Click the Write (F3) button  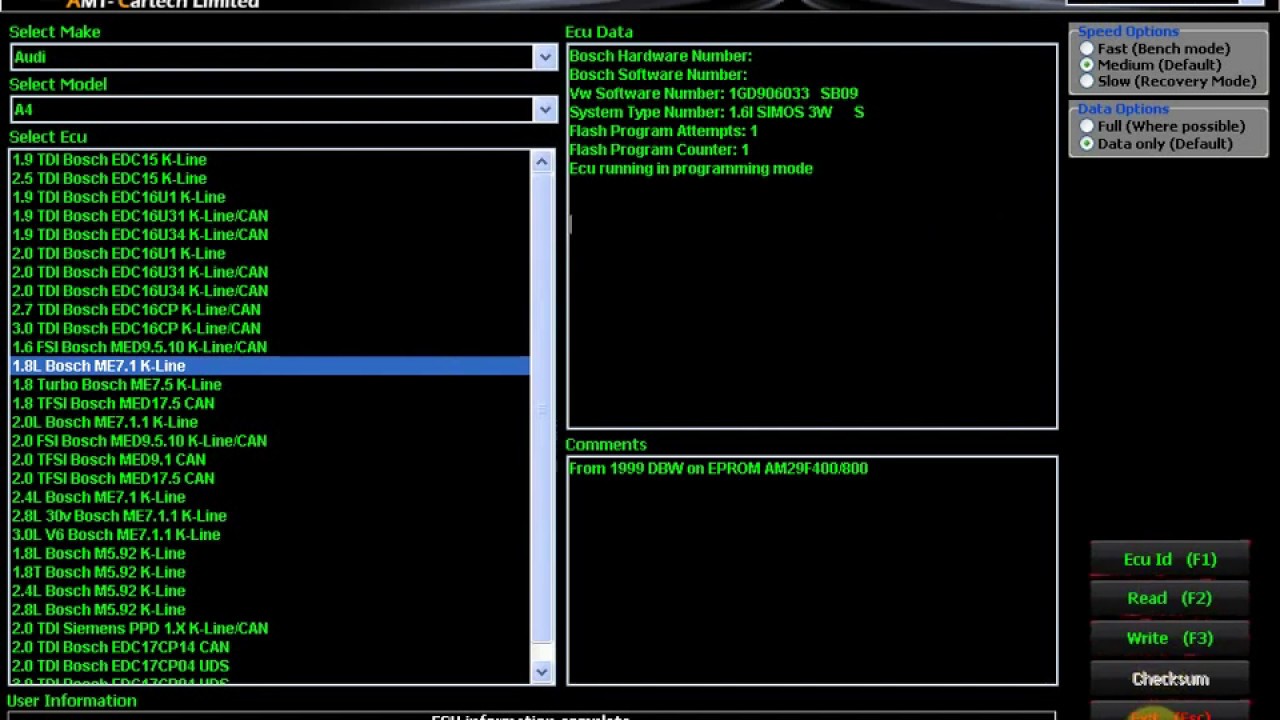1170,638
